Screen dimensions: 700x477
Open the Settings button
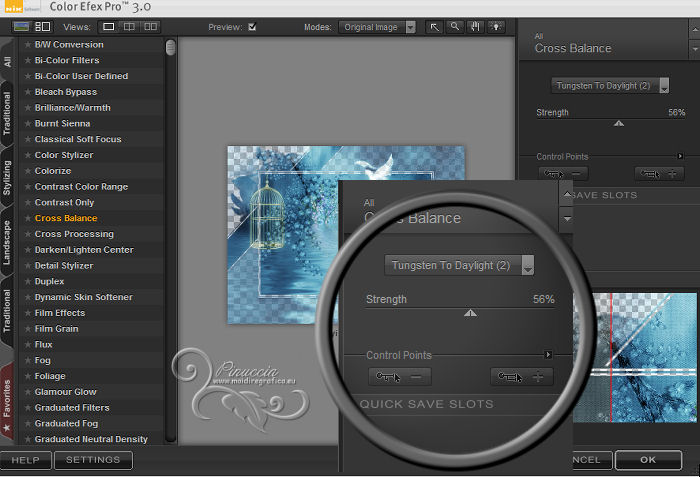[x=92, y=460]
